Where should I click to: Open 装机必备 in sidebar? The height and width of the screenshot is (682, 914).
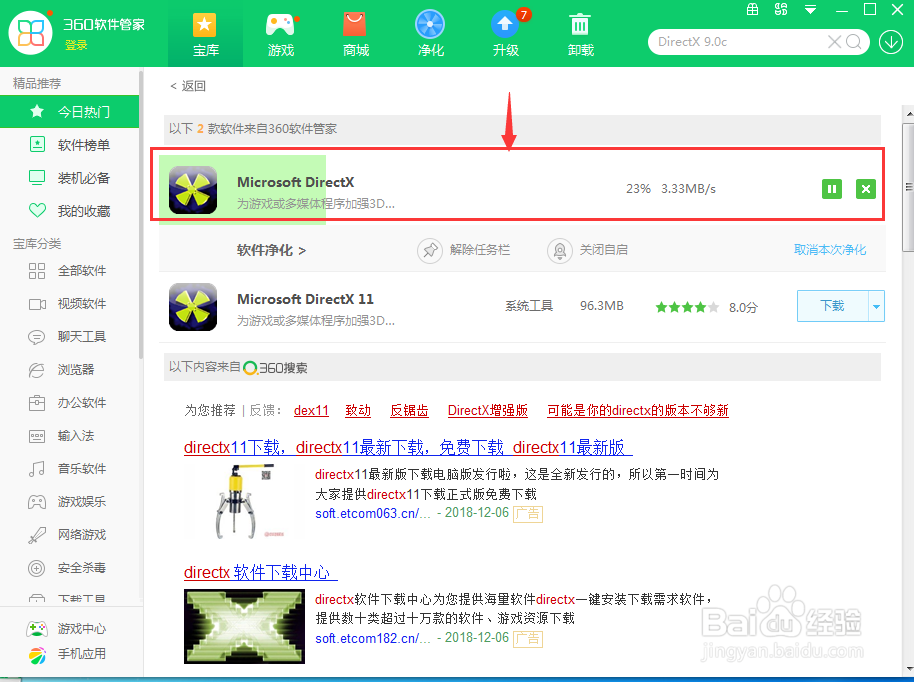click(69, 178)
